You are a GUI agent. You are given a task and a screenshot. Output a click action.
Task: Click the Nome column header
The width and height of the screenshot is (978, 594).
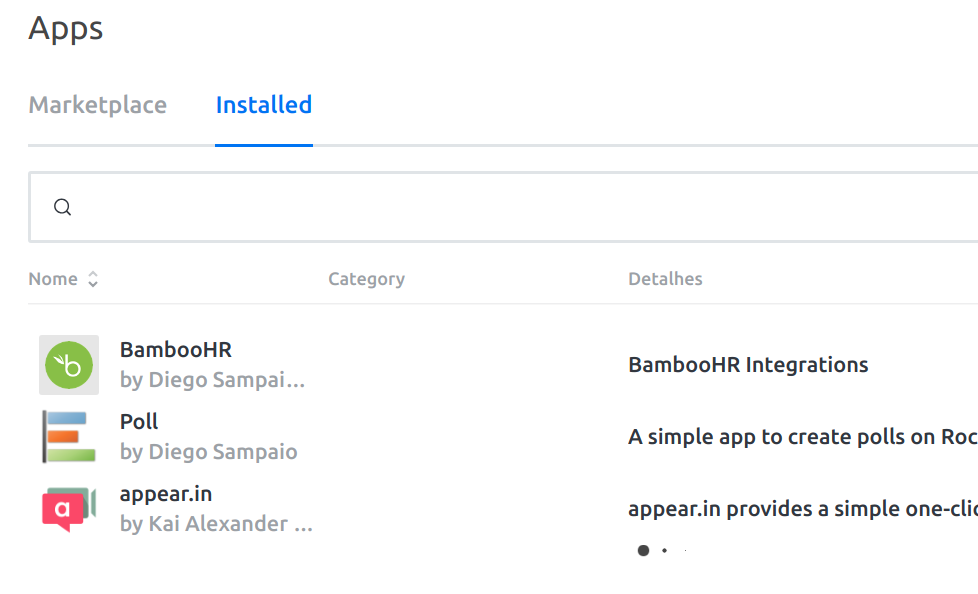click(53, 279)
